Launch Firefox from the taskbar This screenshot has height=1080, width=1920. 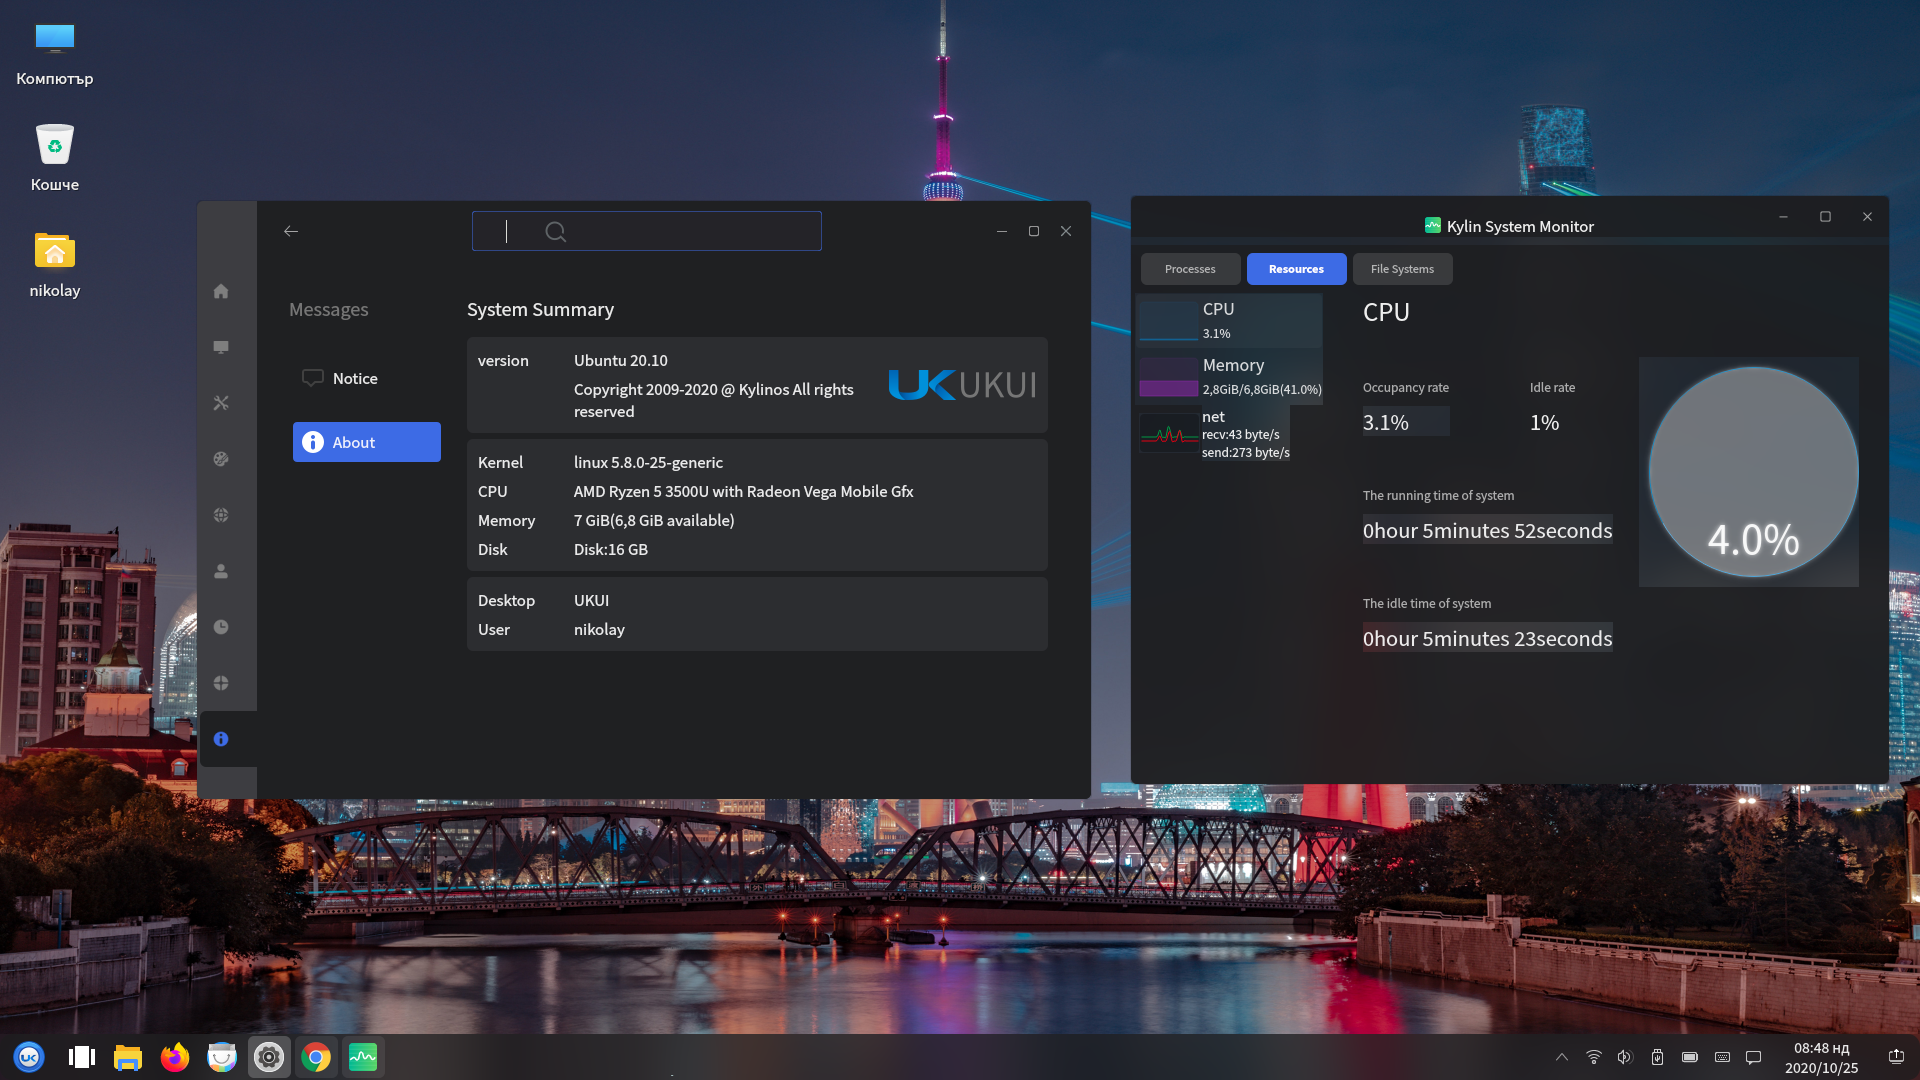click(175, 1057)
